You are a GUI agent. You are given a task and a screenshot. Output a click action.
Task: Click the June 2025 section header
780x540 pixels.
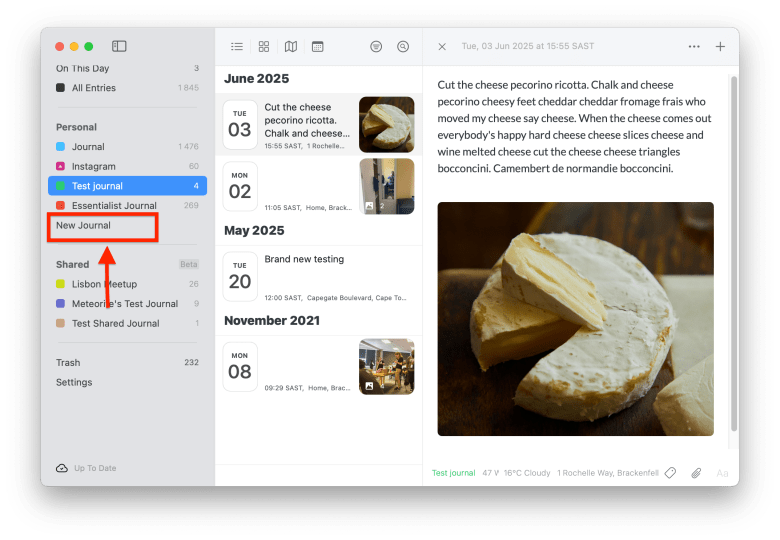click(256, 79)
